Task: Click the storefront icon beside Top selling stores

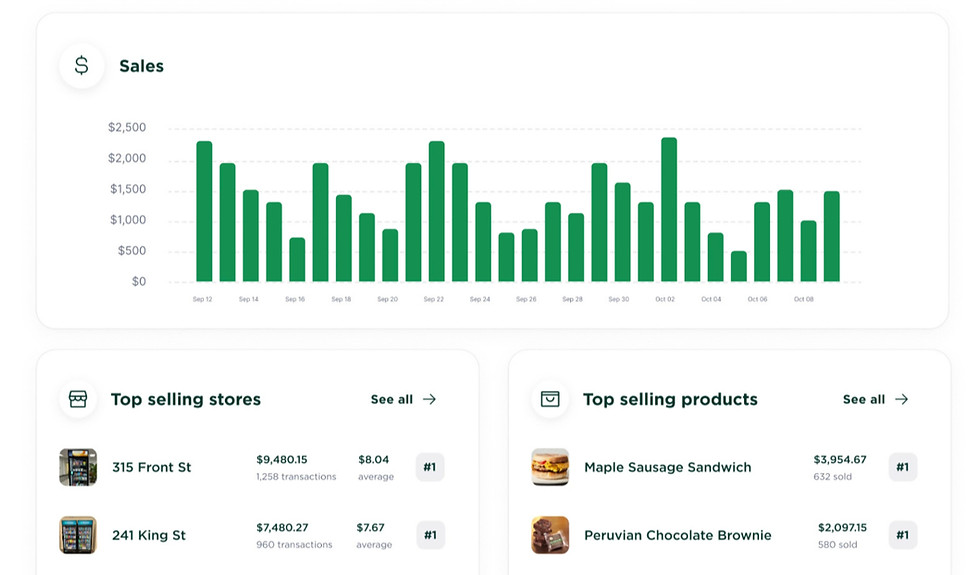Action: [78, 399]
